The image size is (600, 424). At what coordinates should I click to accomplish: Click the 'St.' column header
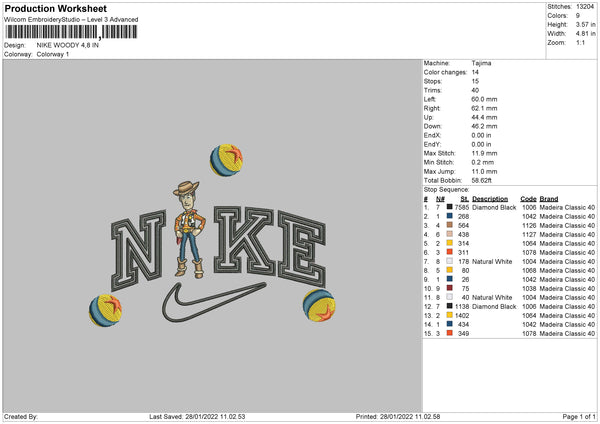click(x=465, y=199)
